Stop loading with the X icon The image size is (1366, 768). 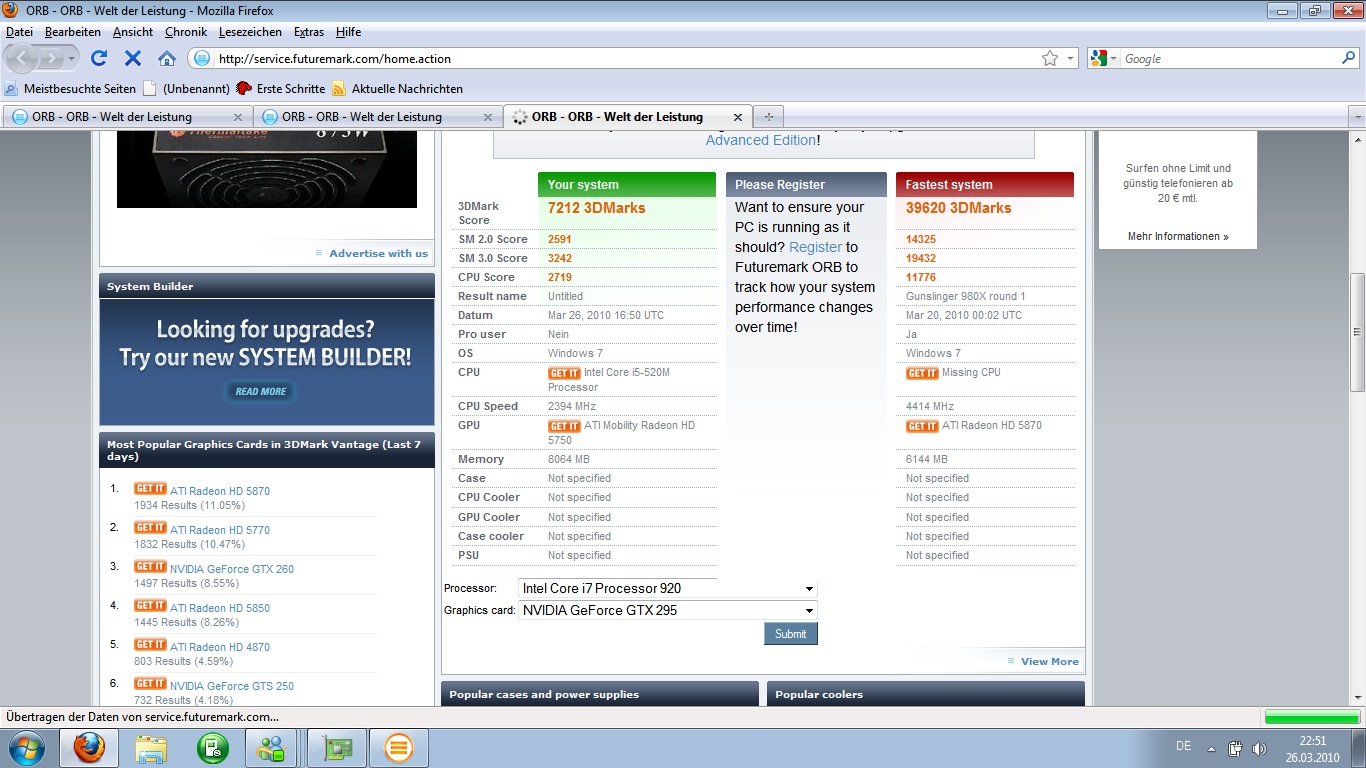[x=133, y=58]
